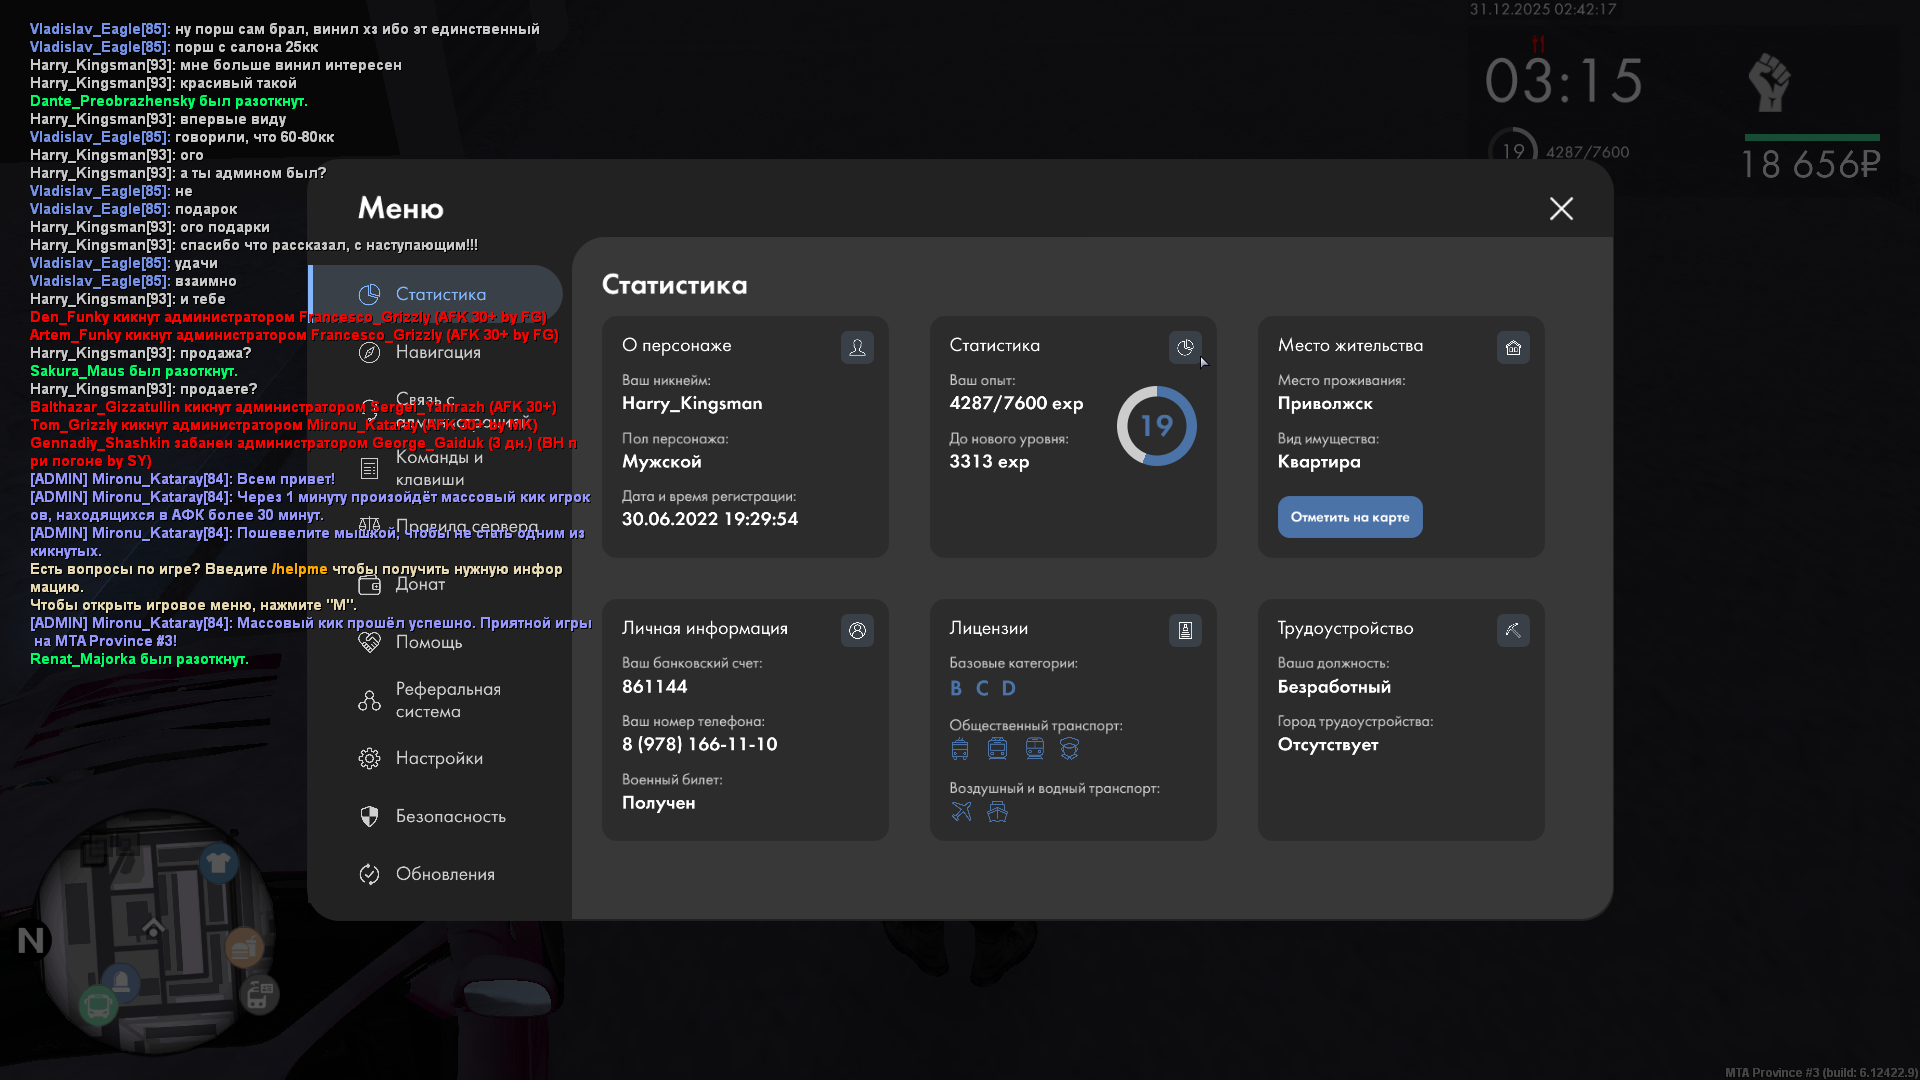The width and height of the screenshot is (1920, 1080).
Task: Click the airplane license icon
Action: pyautogui.click(x=961, y=811)
